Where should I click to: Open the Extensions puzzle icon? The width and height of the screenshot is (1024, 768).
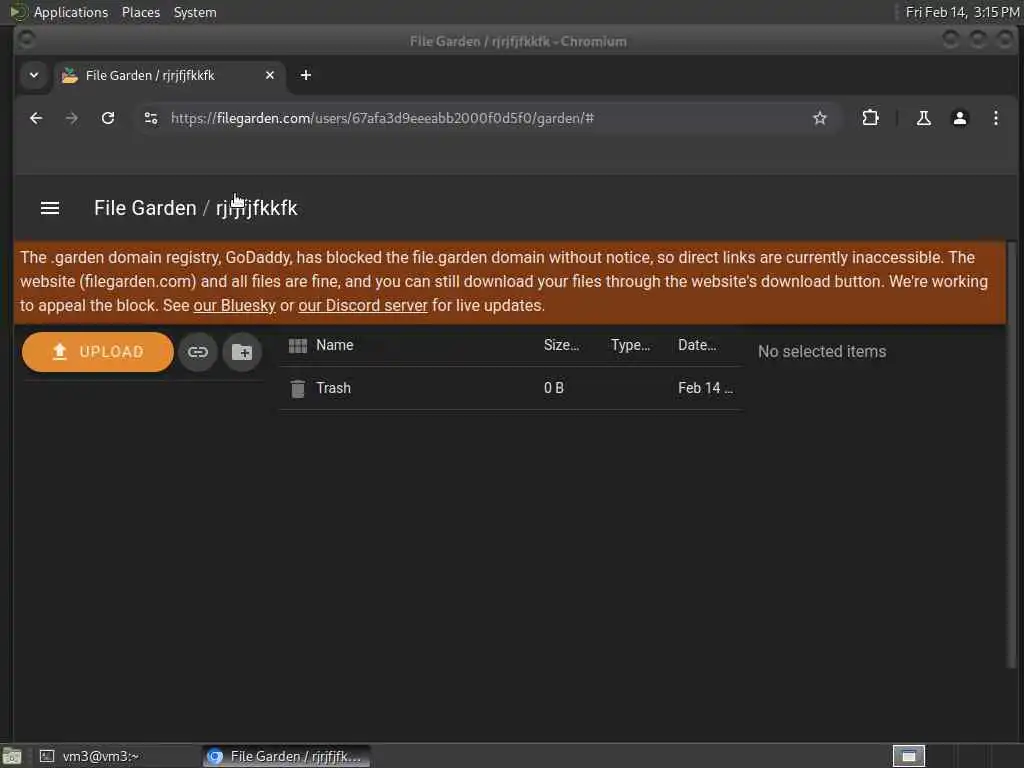(871, 118)
